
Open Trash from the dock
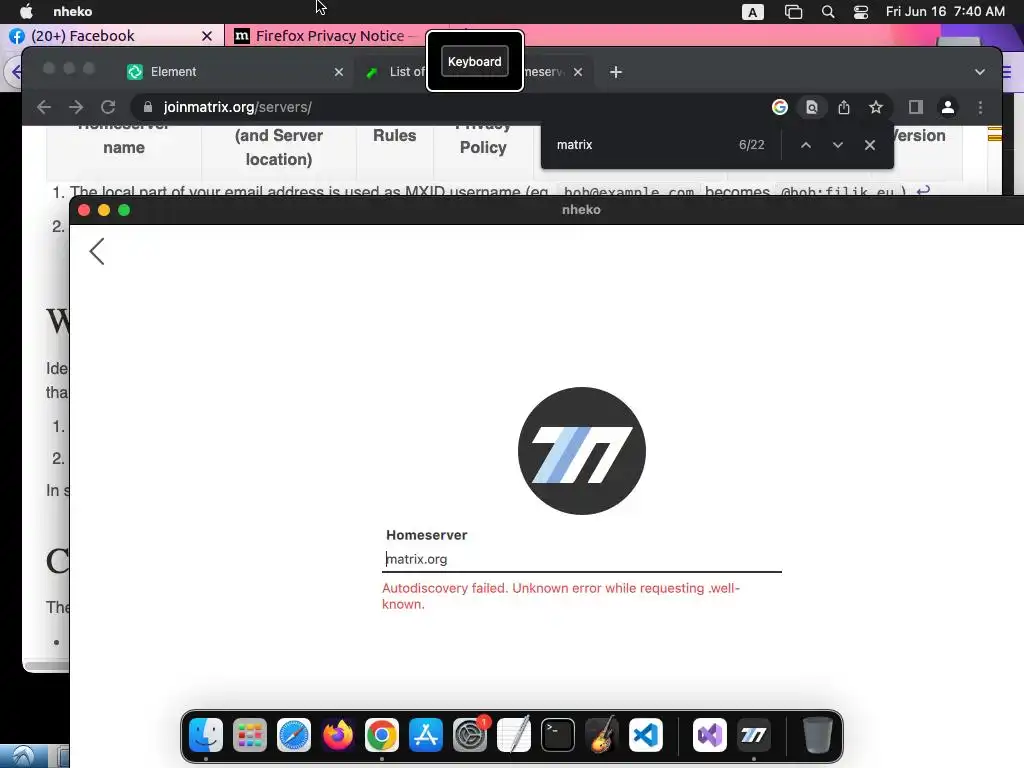[x=817, y=735]
